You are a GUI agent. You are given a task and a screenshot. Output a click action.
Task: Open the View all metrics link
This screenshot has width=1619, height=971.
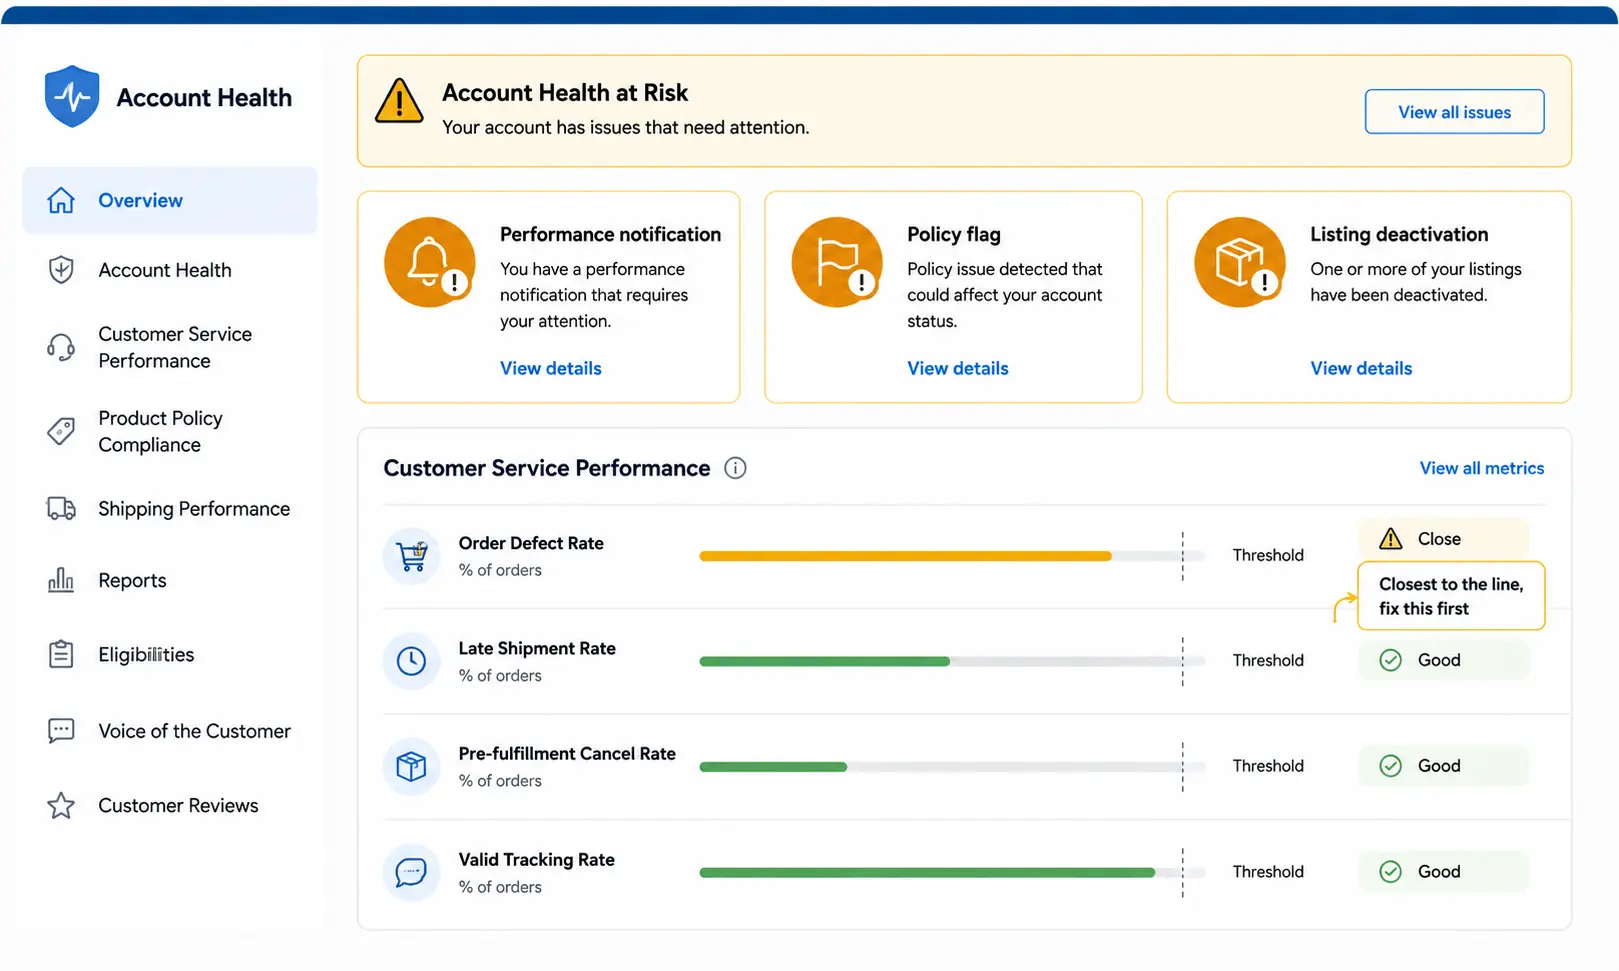coord(1482,468)
